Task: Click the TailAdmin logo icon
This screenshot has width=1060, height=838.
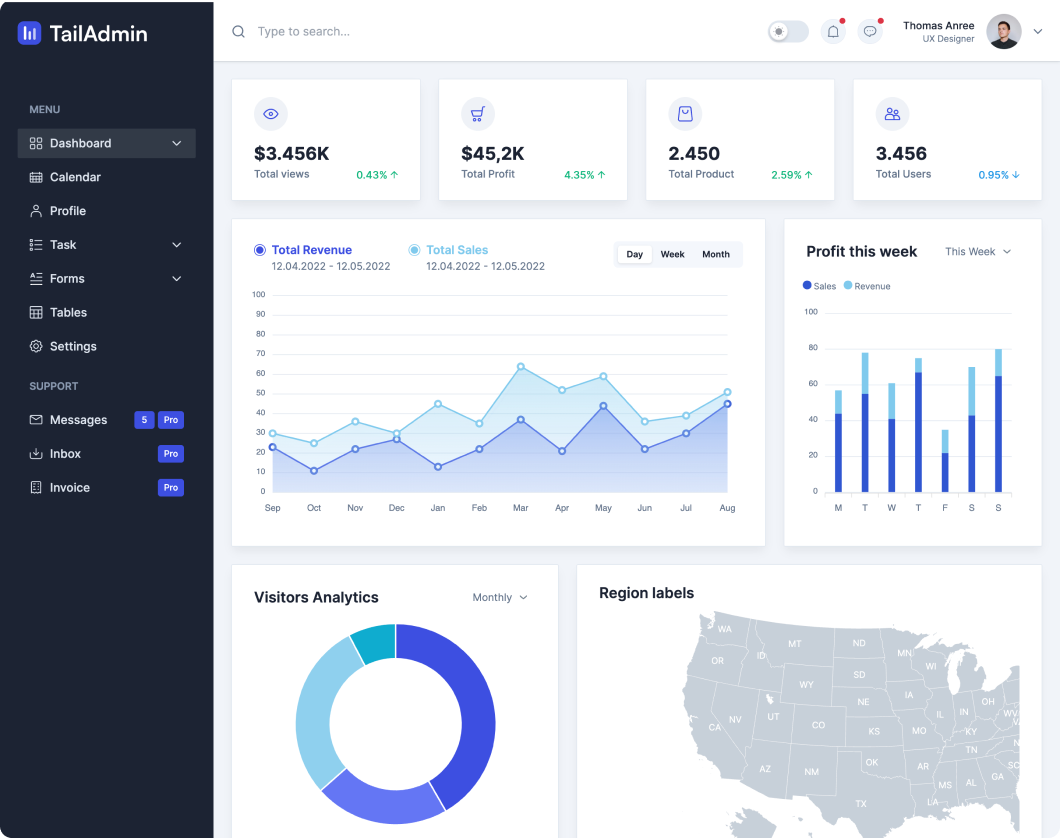Action: pyautogui.click(x=30, y=33)
